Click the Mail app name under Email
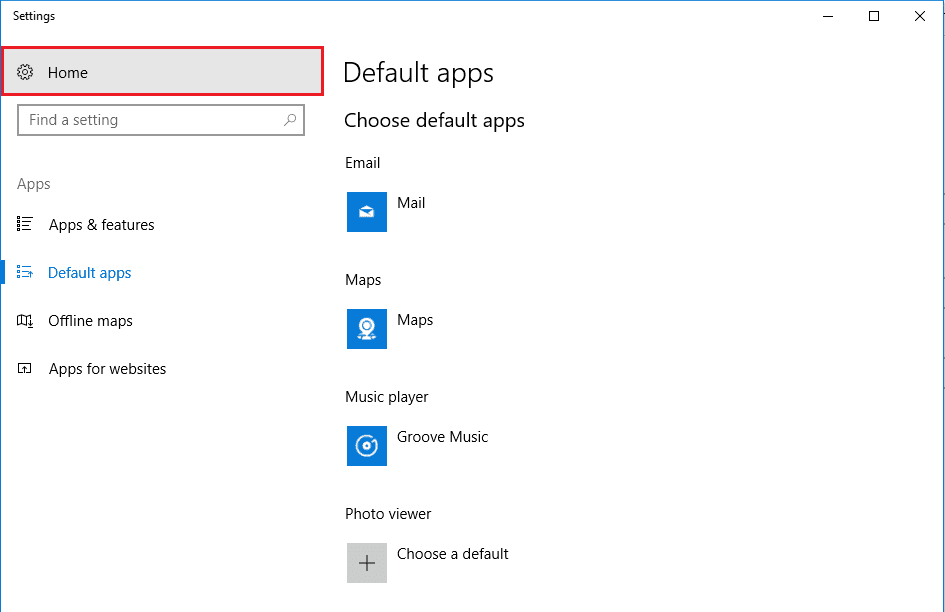The height and width of the screenshot is (612, 945). click(x=411, y=203)
